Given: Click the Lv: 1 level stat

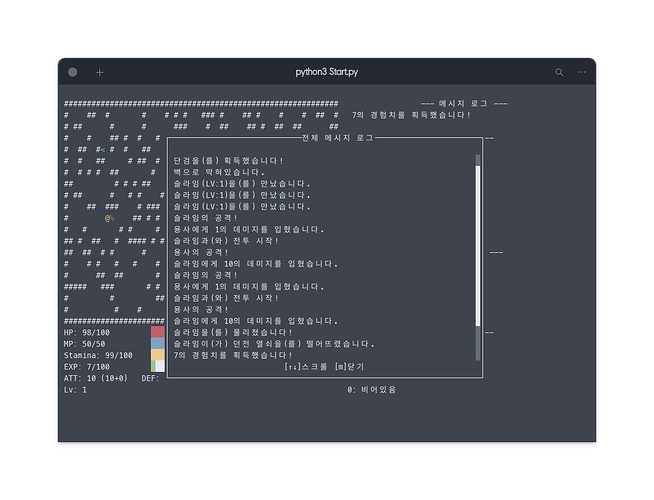Looking at the screenshot, I should pyautogui.click(x=76, y=389).
